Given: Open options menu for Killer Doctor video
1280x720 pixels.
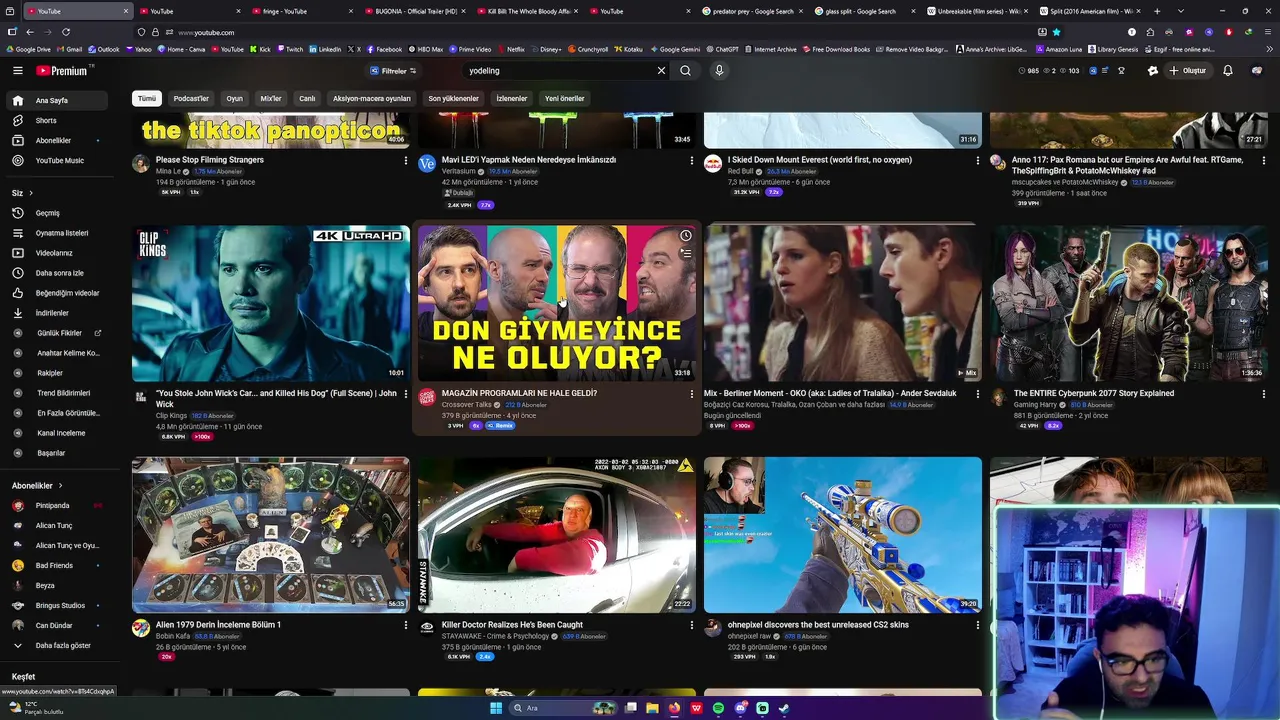Looking at the screenshot, I should click(x=691, y=625).
